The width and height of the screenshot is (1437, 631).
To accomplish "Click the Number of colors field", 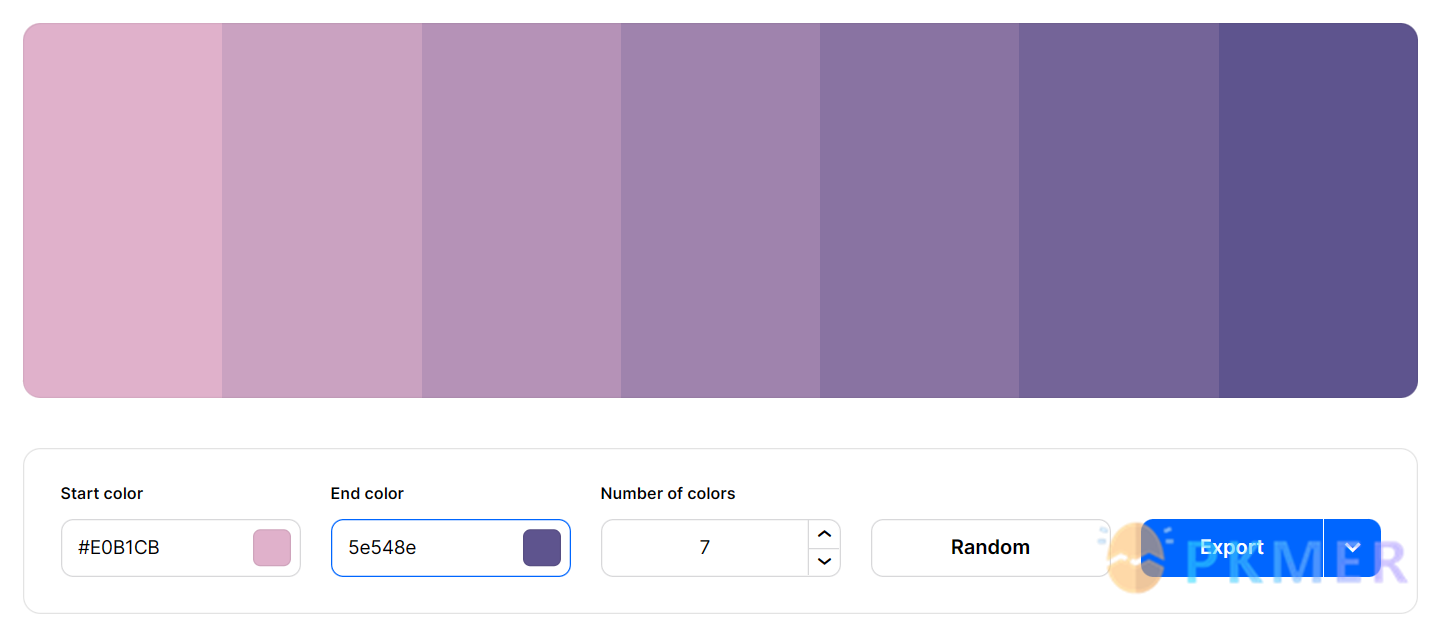I will pyautogui.click(x=705, y=548).
